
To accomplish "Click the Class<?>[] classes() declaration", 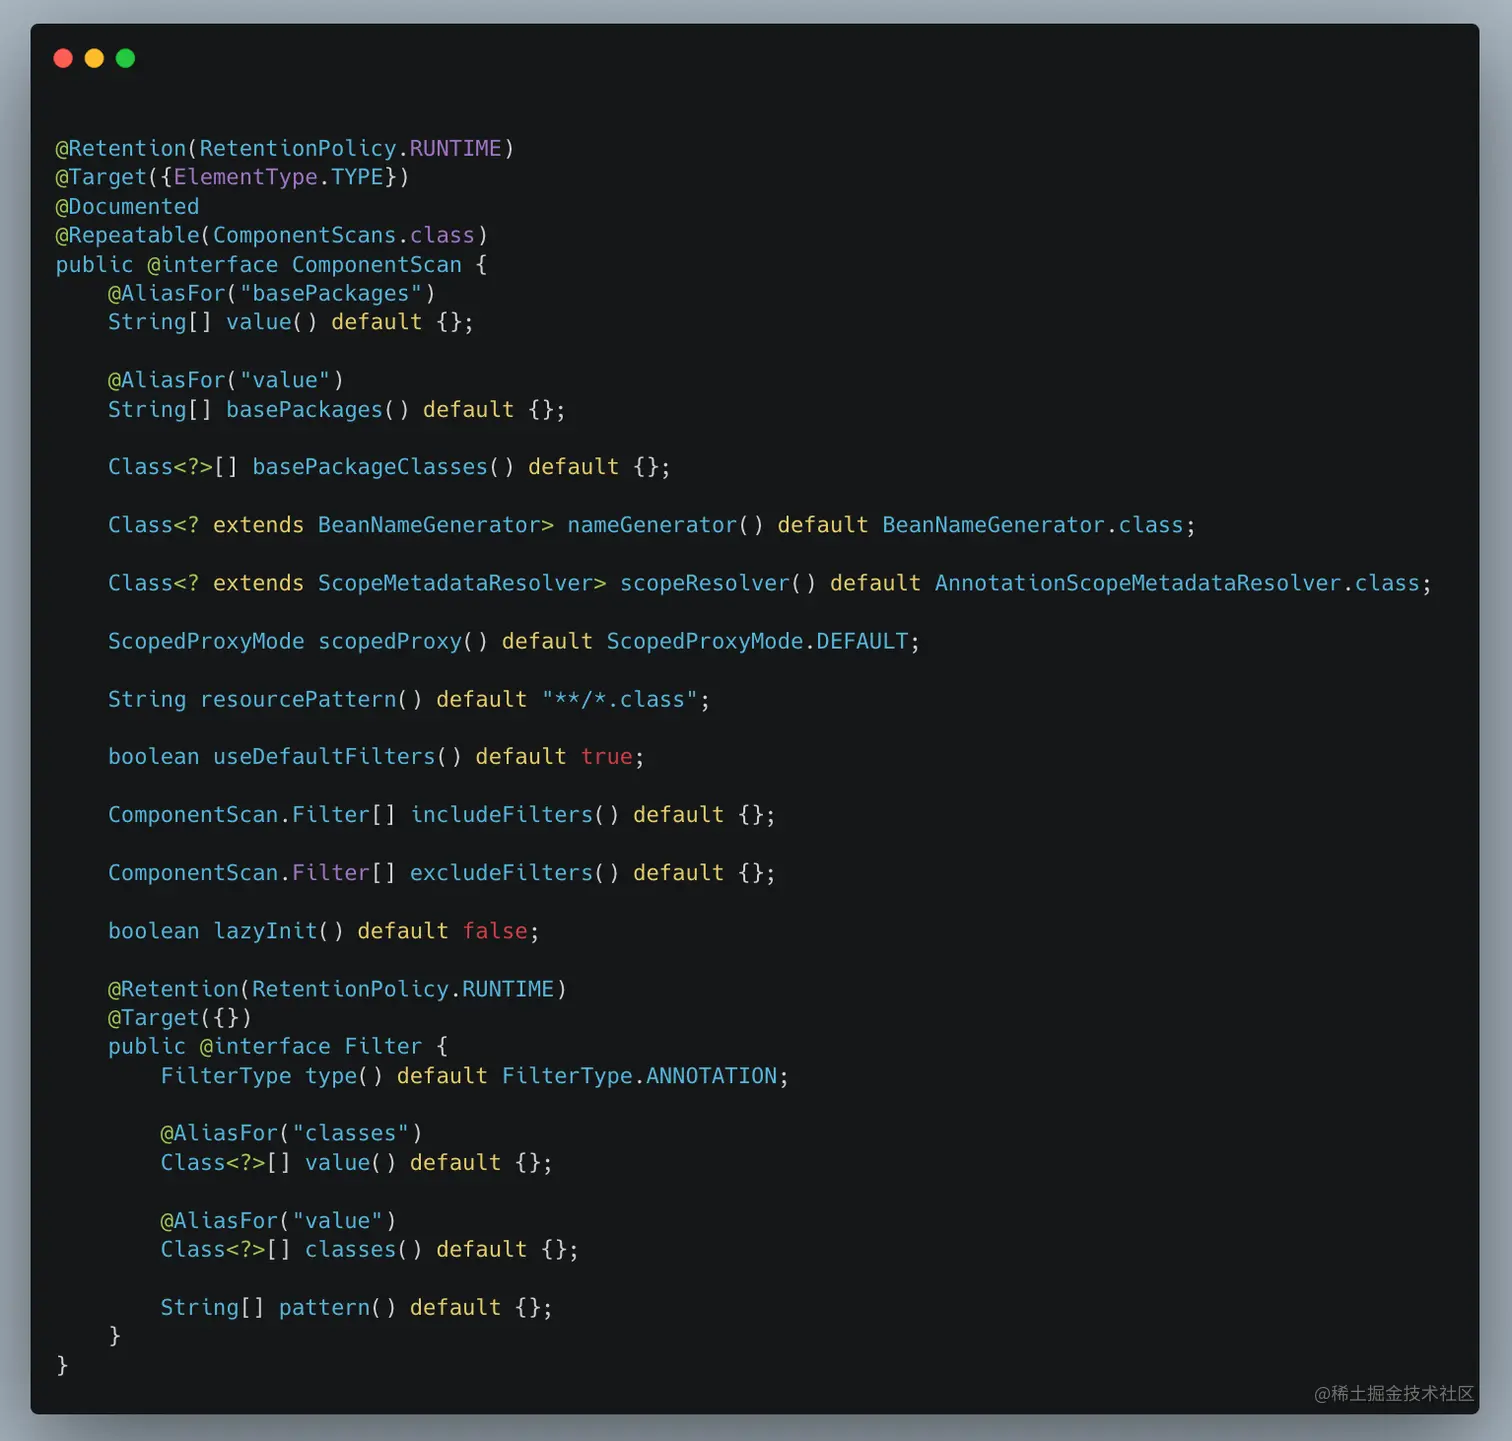I will (x=369, y=1250).
